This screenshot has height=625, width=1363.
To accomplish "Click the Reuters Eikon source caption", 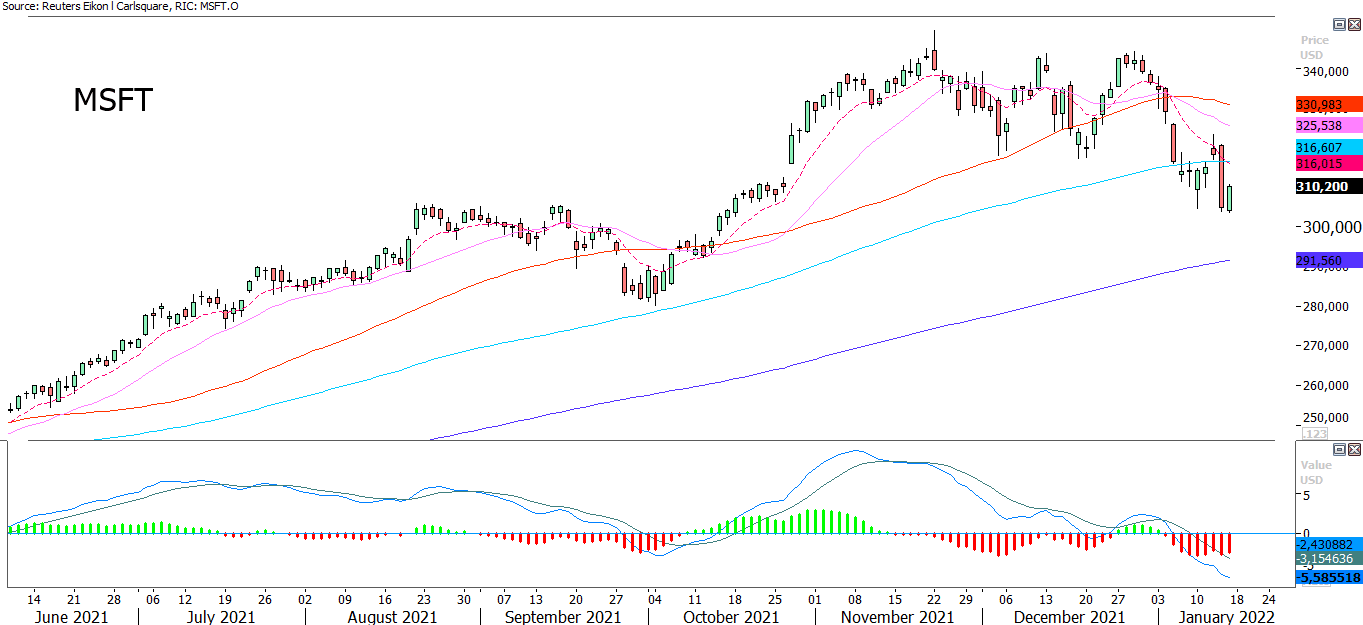I will (x=120, y=6).
